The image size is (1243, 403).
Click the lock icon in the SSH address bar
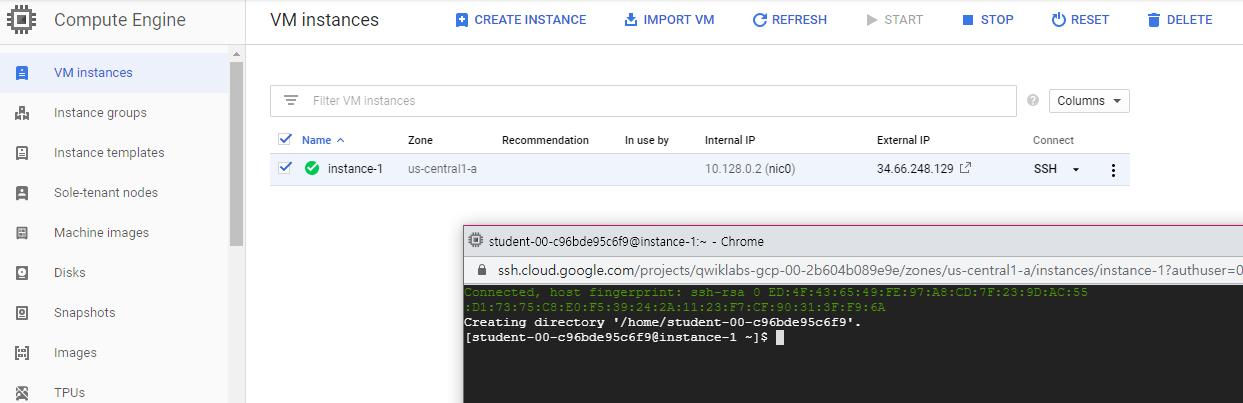482,270
